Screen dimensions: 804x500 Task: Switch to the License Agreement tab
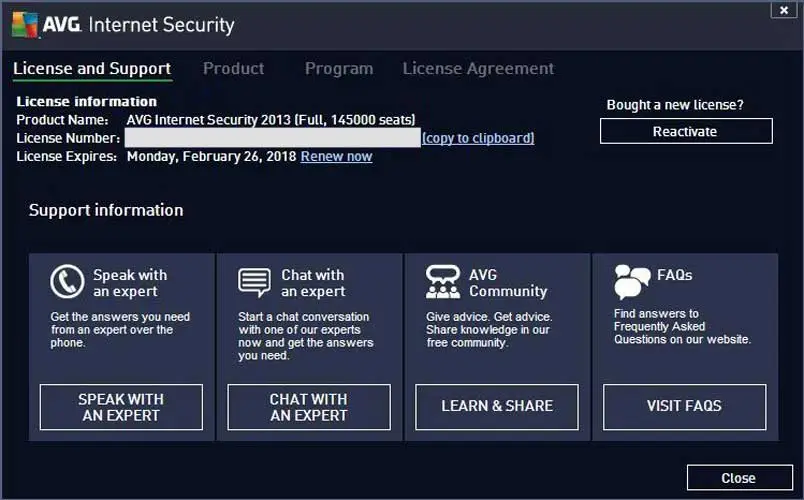point(478,69)
